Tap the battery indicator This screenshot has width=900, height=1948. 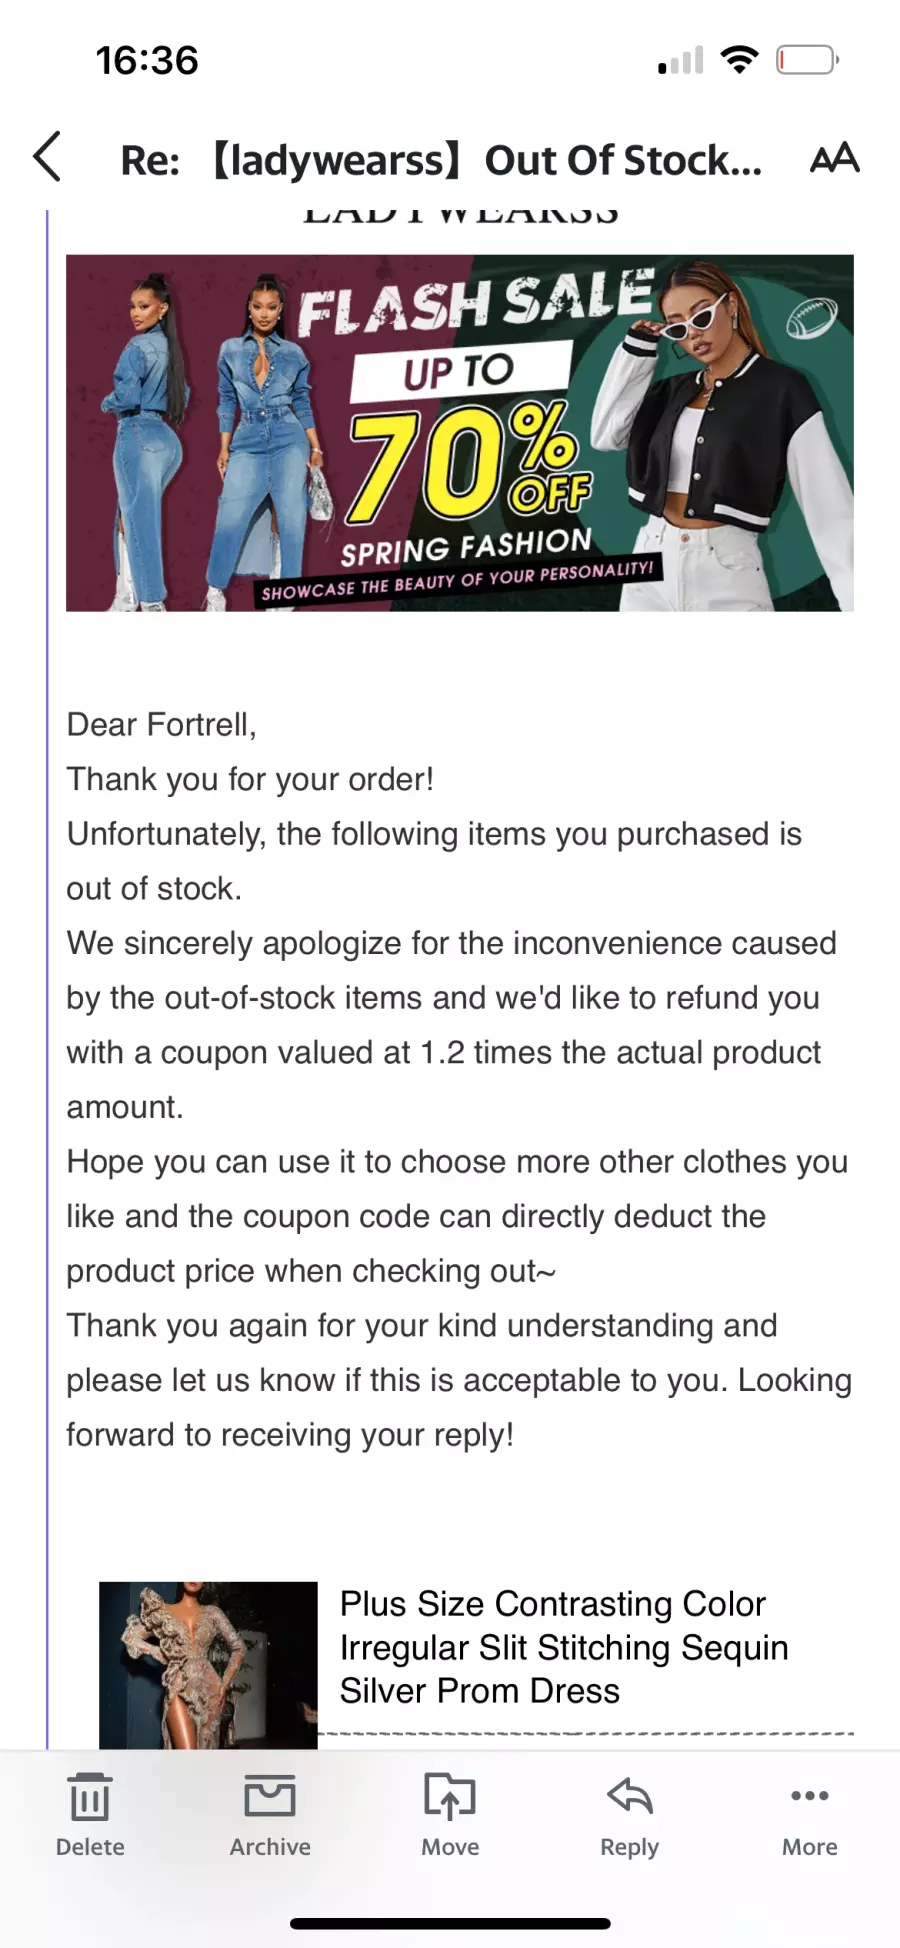pyautogui.click(x=808, y=60)
